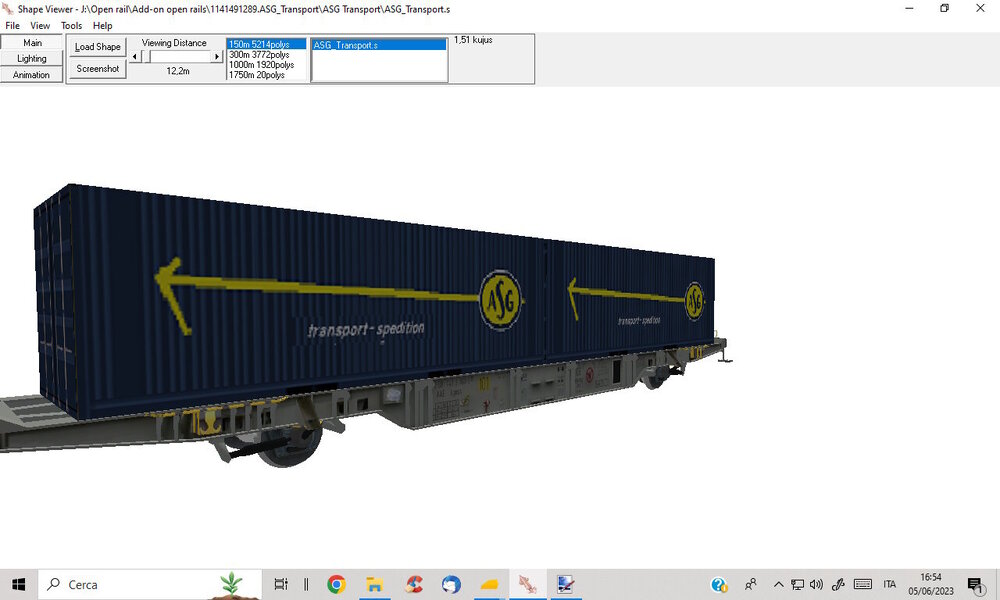This screenshot has width=1000, height=600.
Task: Change ITA input language indicator
Action: pos(890,584)
